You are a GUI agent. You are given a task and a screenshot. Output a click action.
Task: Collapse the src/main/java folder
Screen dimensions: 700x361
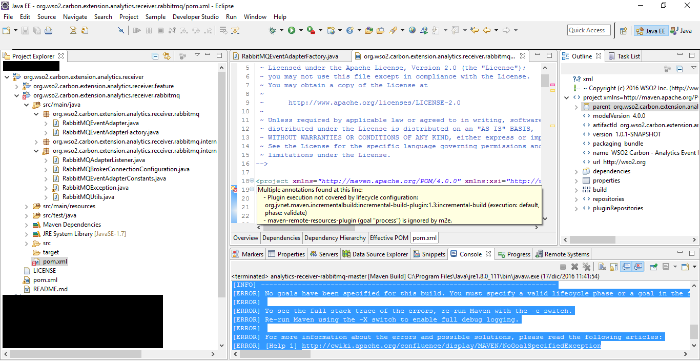coord(26,104)
